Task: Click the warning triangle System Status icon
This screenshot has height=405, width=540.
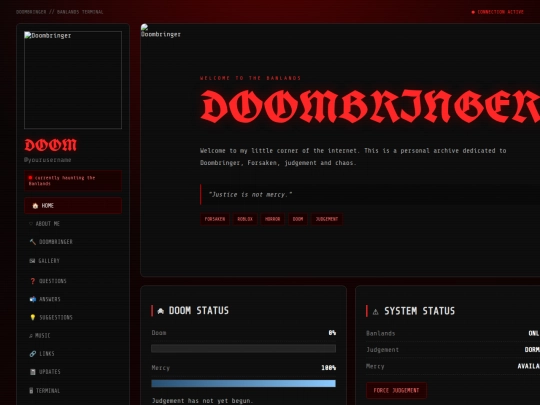Action: [x=376, y=312]
